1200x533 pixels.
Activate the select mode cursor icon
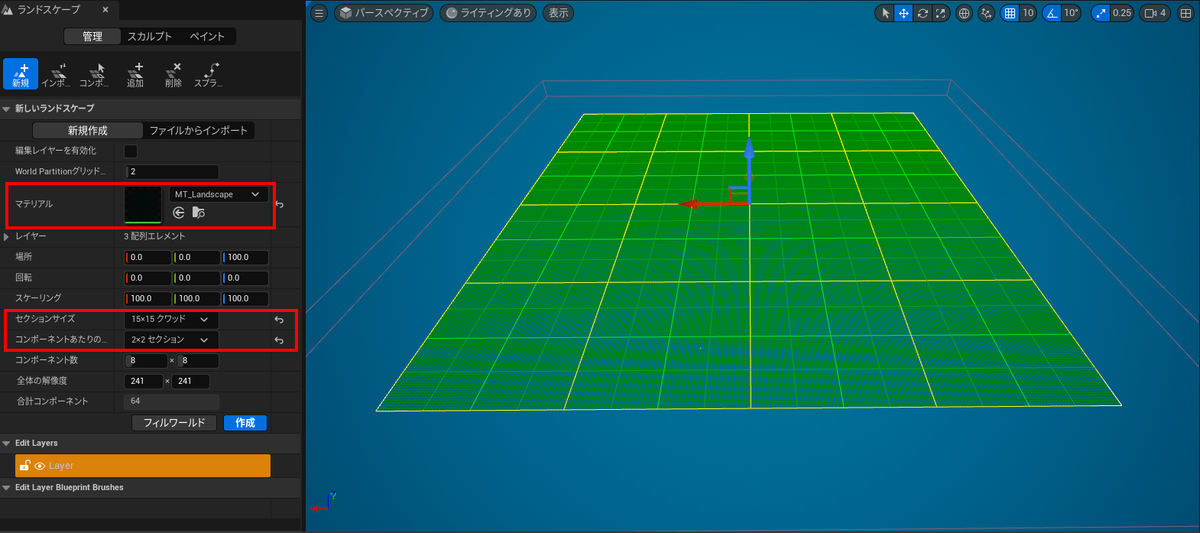tap(885, 14)
